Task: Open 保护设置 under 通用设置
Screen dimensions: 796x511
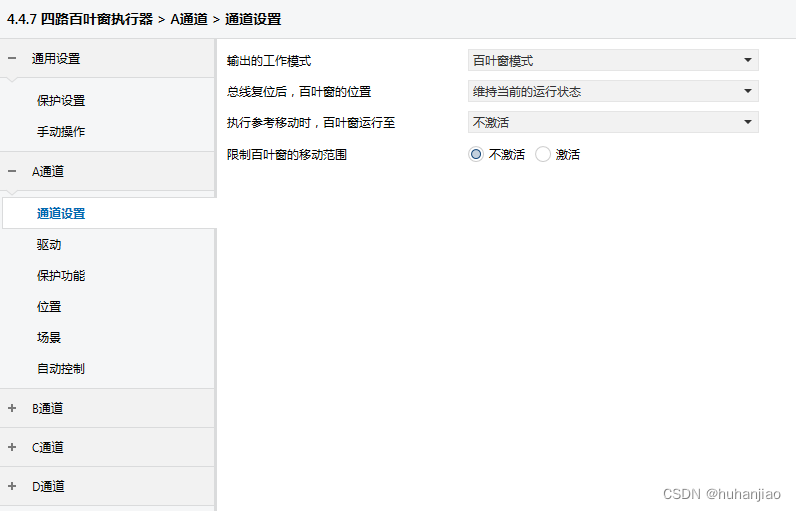Action: click(x=61, y=101)
